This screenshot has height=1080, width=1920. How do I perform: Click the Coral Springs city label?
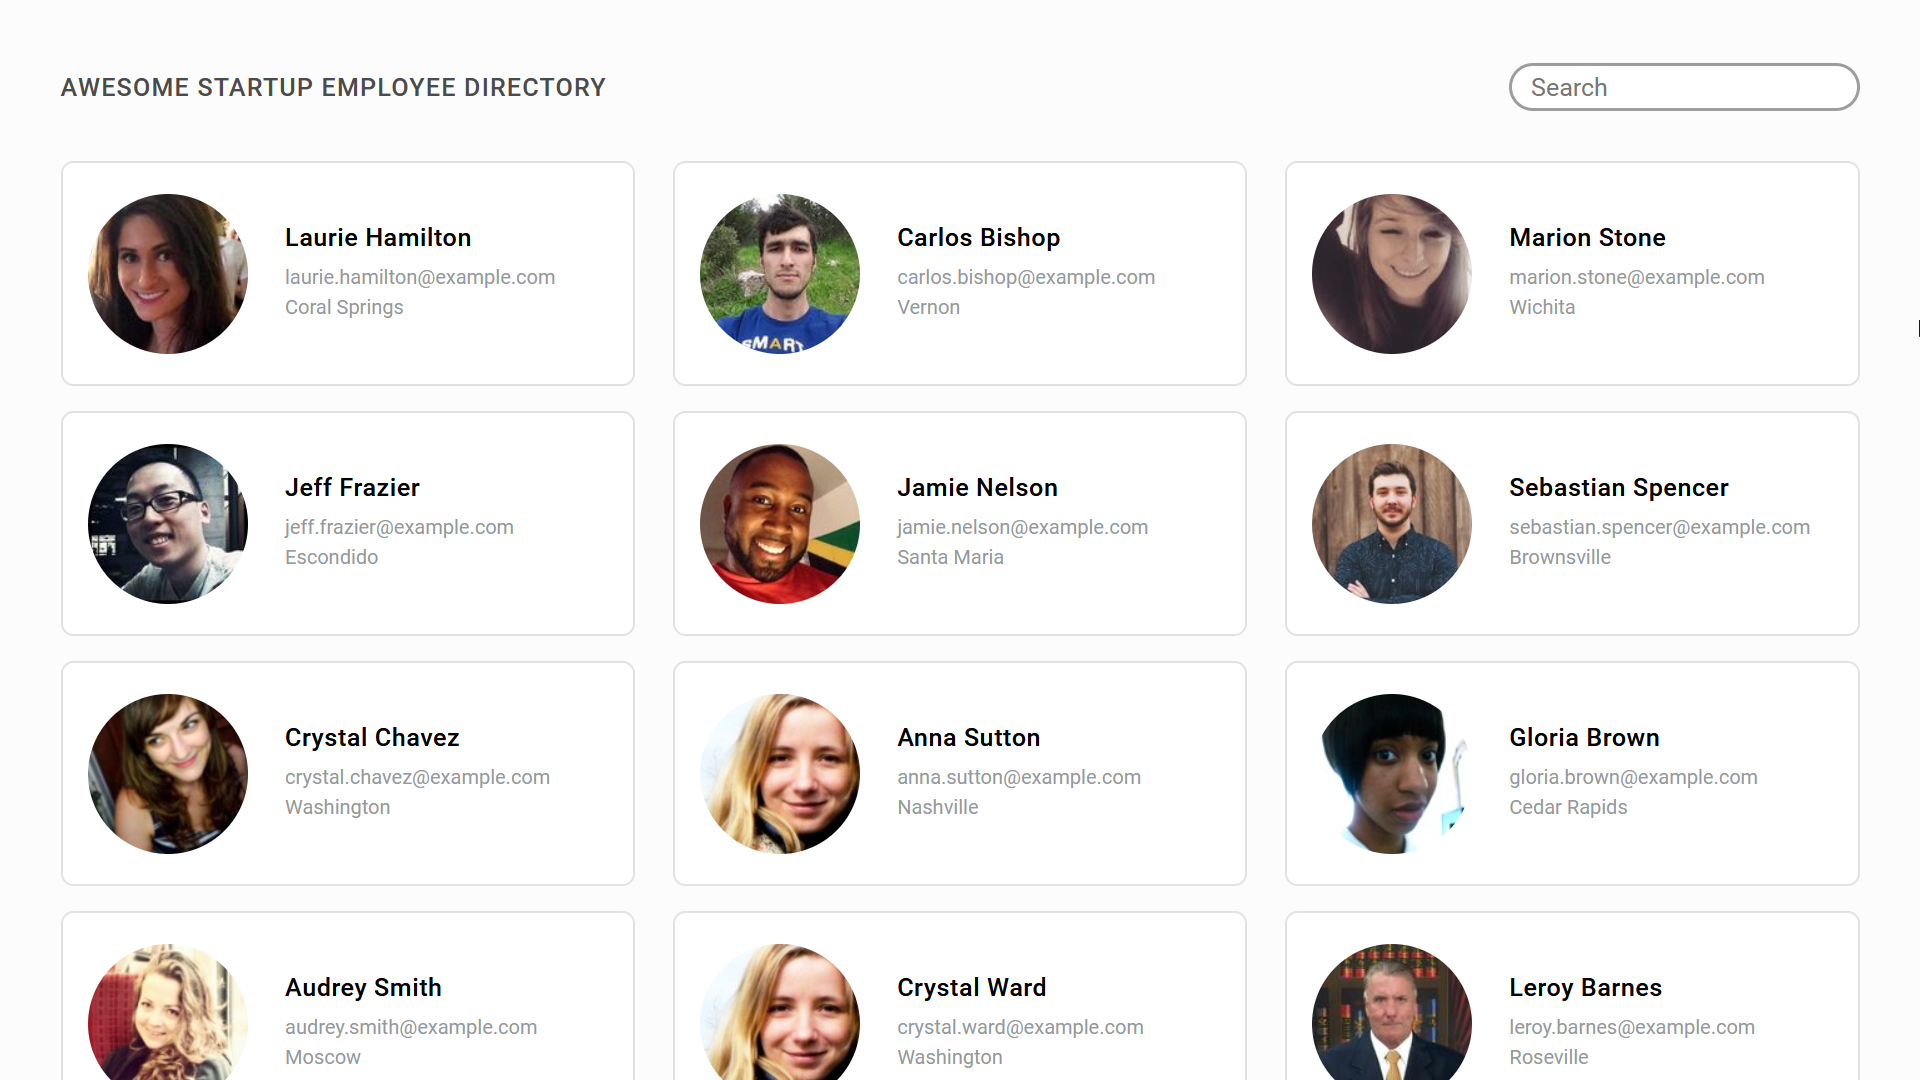coord(344,307)
